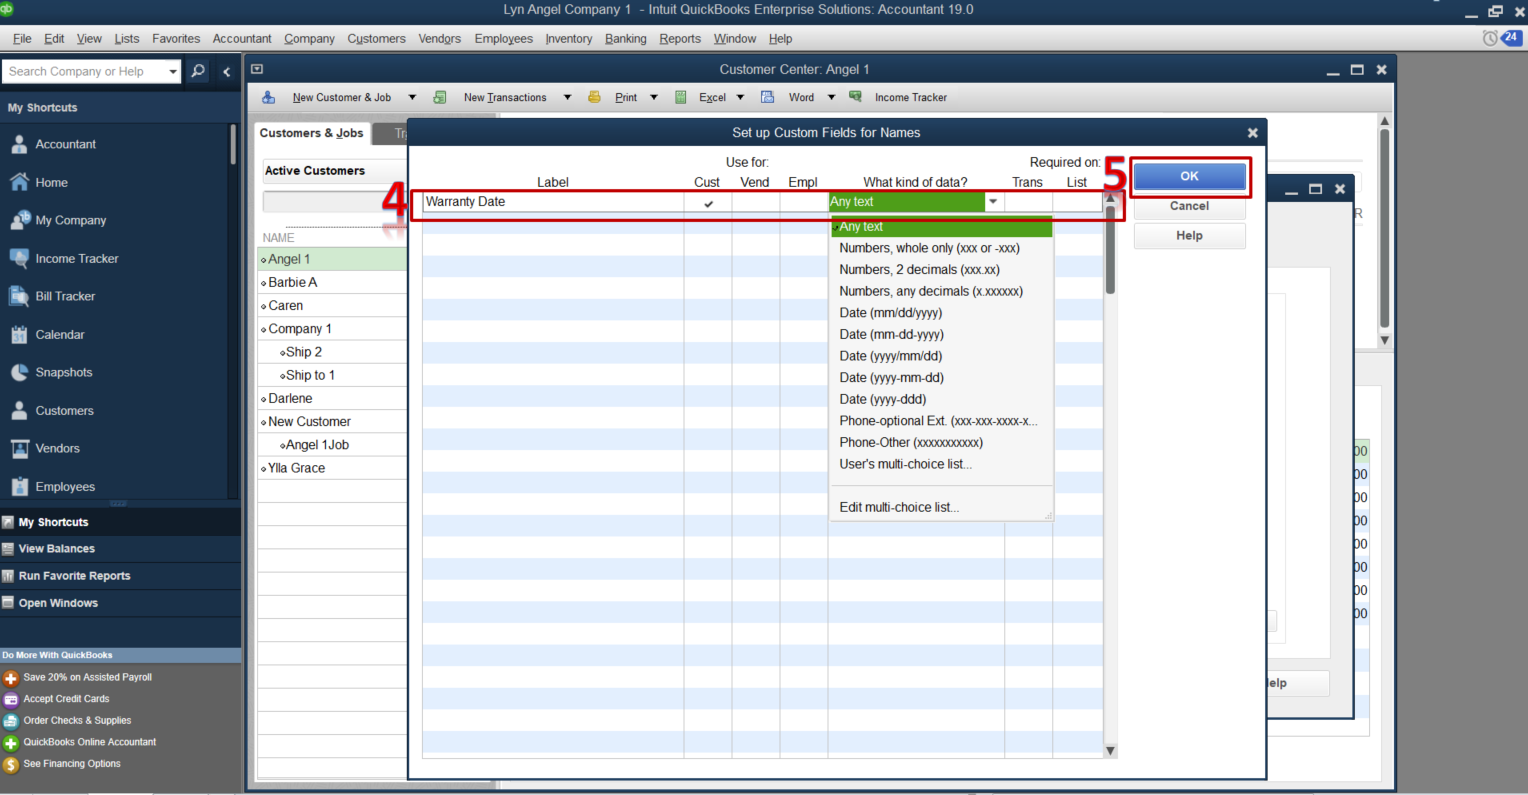Click Save 20% on Assisted Payroll icon
The height and width of the screenshot is (795, 1528).
coord(11,678)
